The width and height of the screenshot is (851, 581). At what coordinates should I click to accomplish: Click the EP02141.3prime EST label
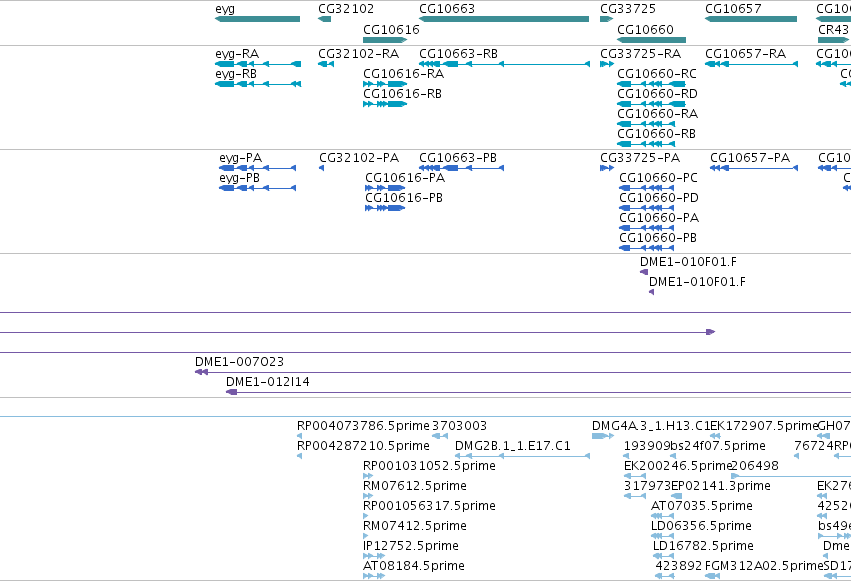(721, 486)
